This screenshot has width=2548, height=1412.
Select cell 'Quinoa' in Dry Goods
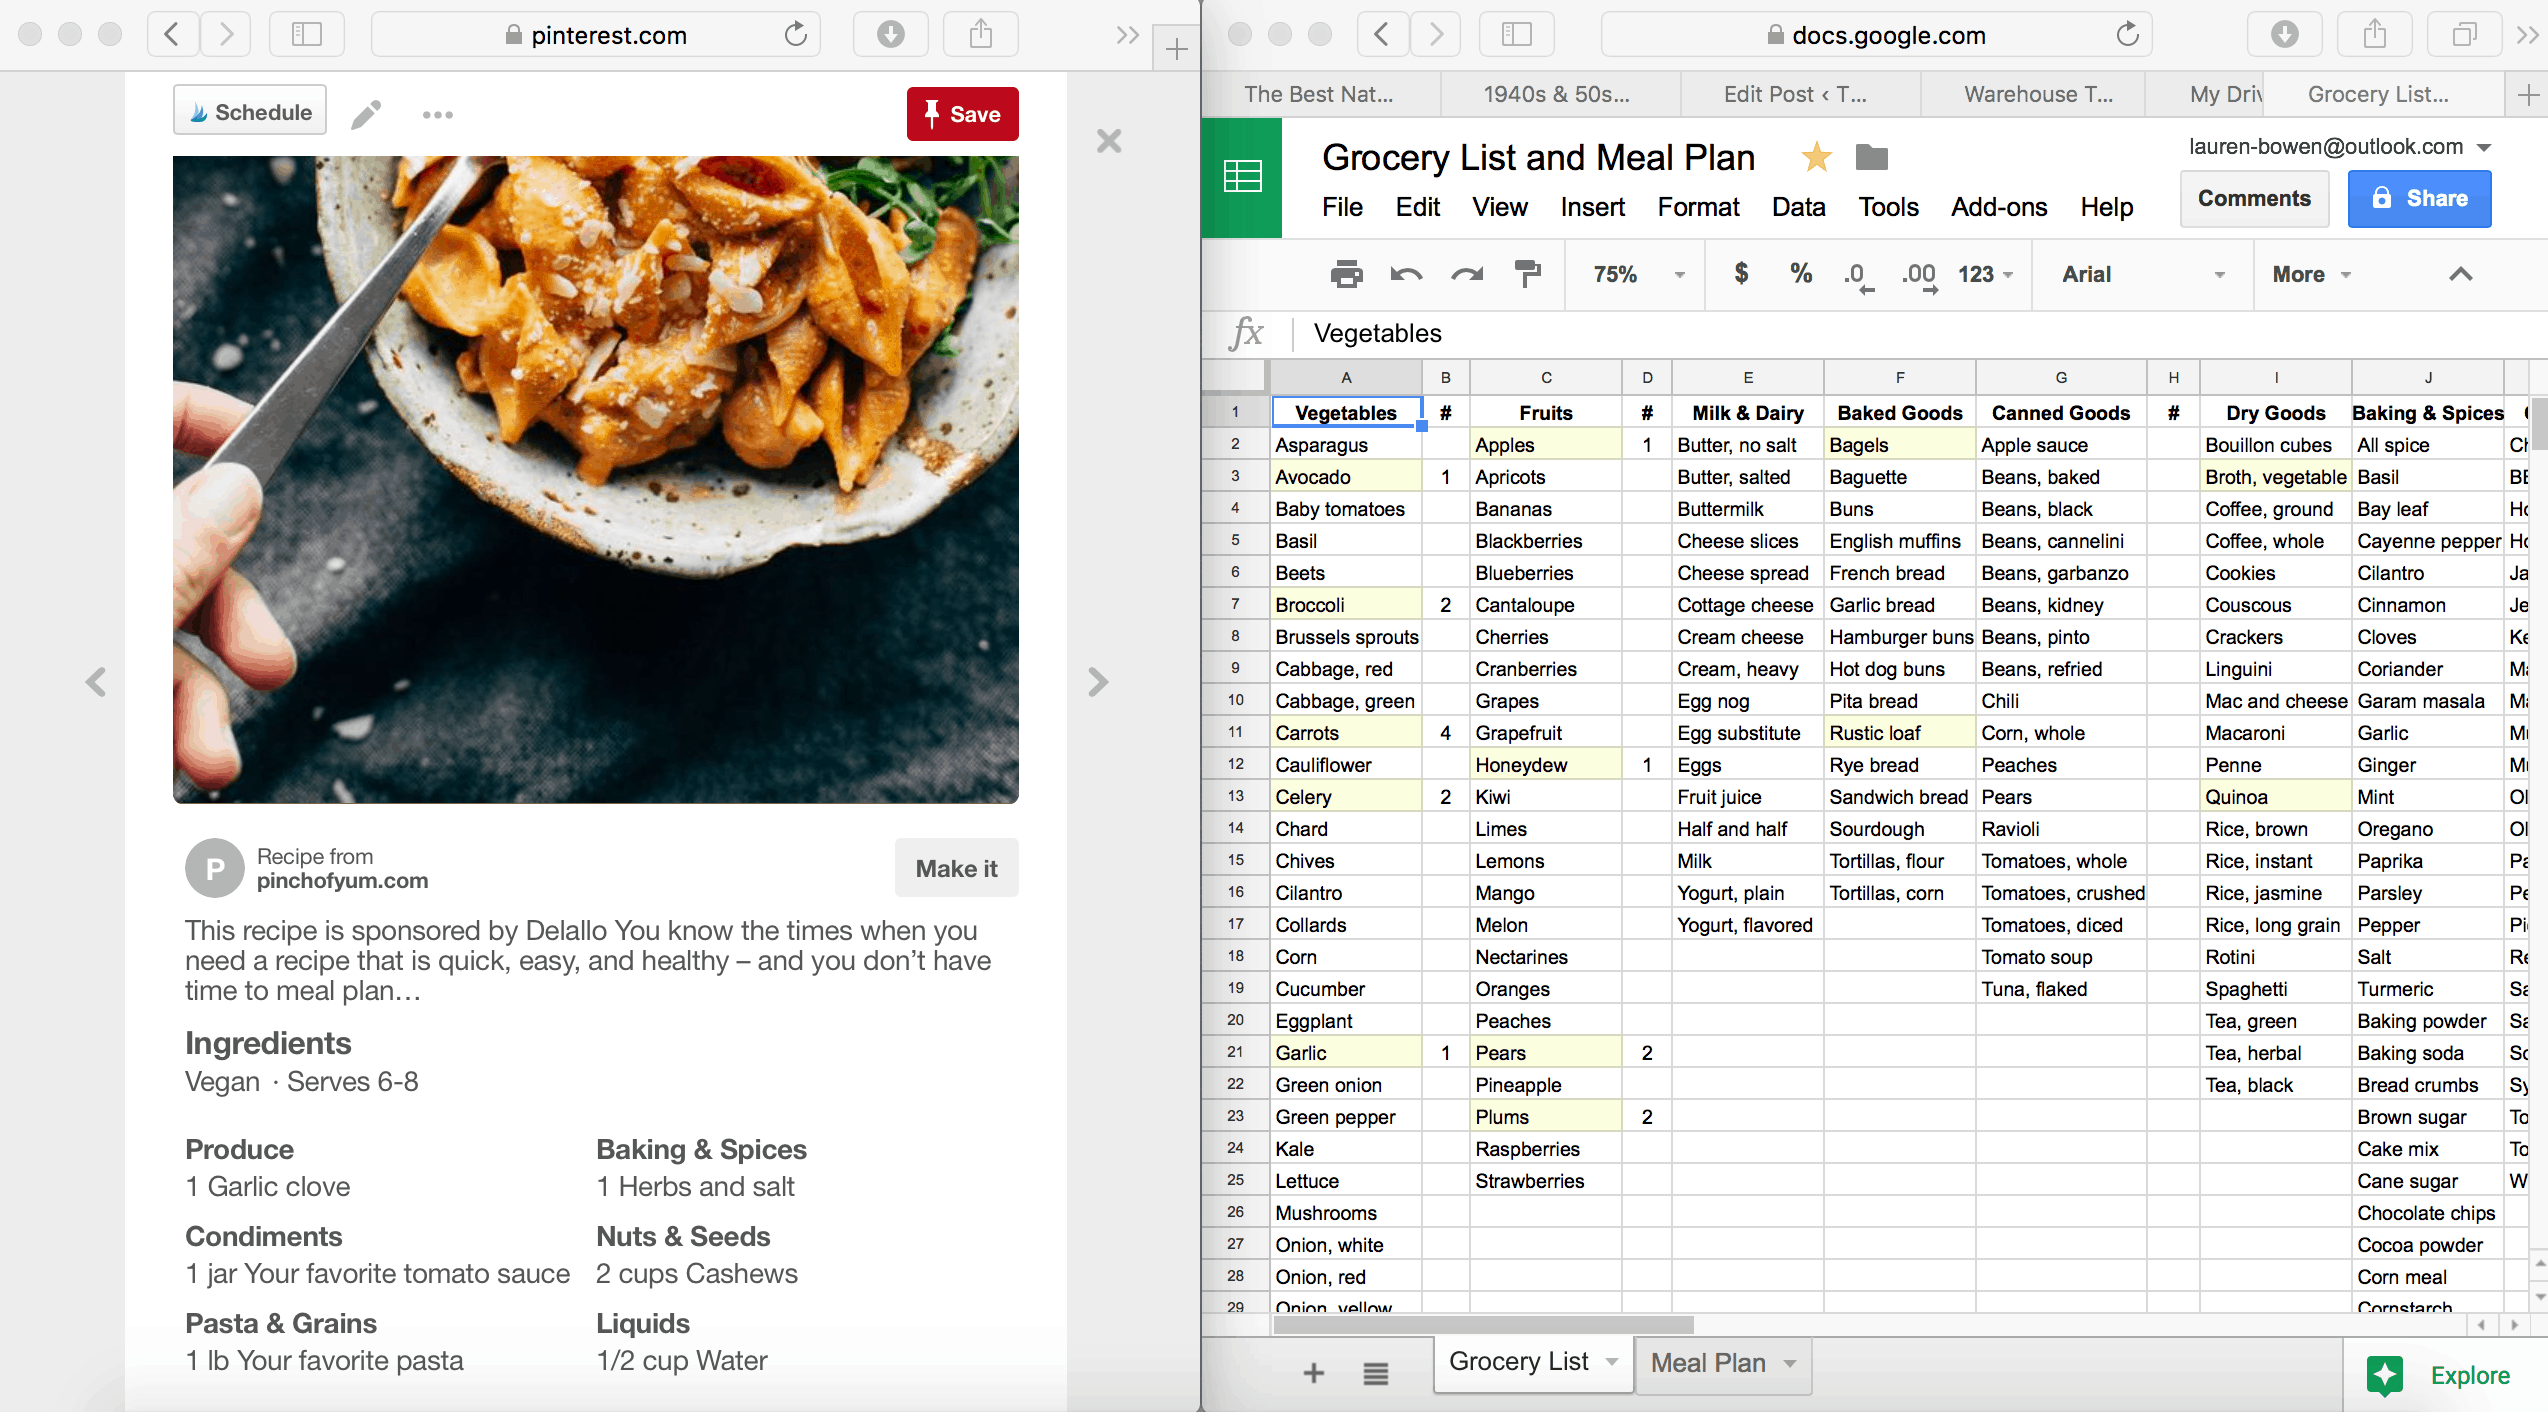pos(2275,797)
